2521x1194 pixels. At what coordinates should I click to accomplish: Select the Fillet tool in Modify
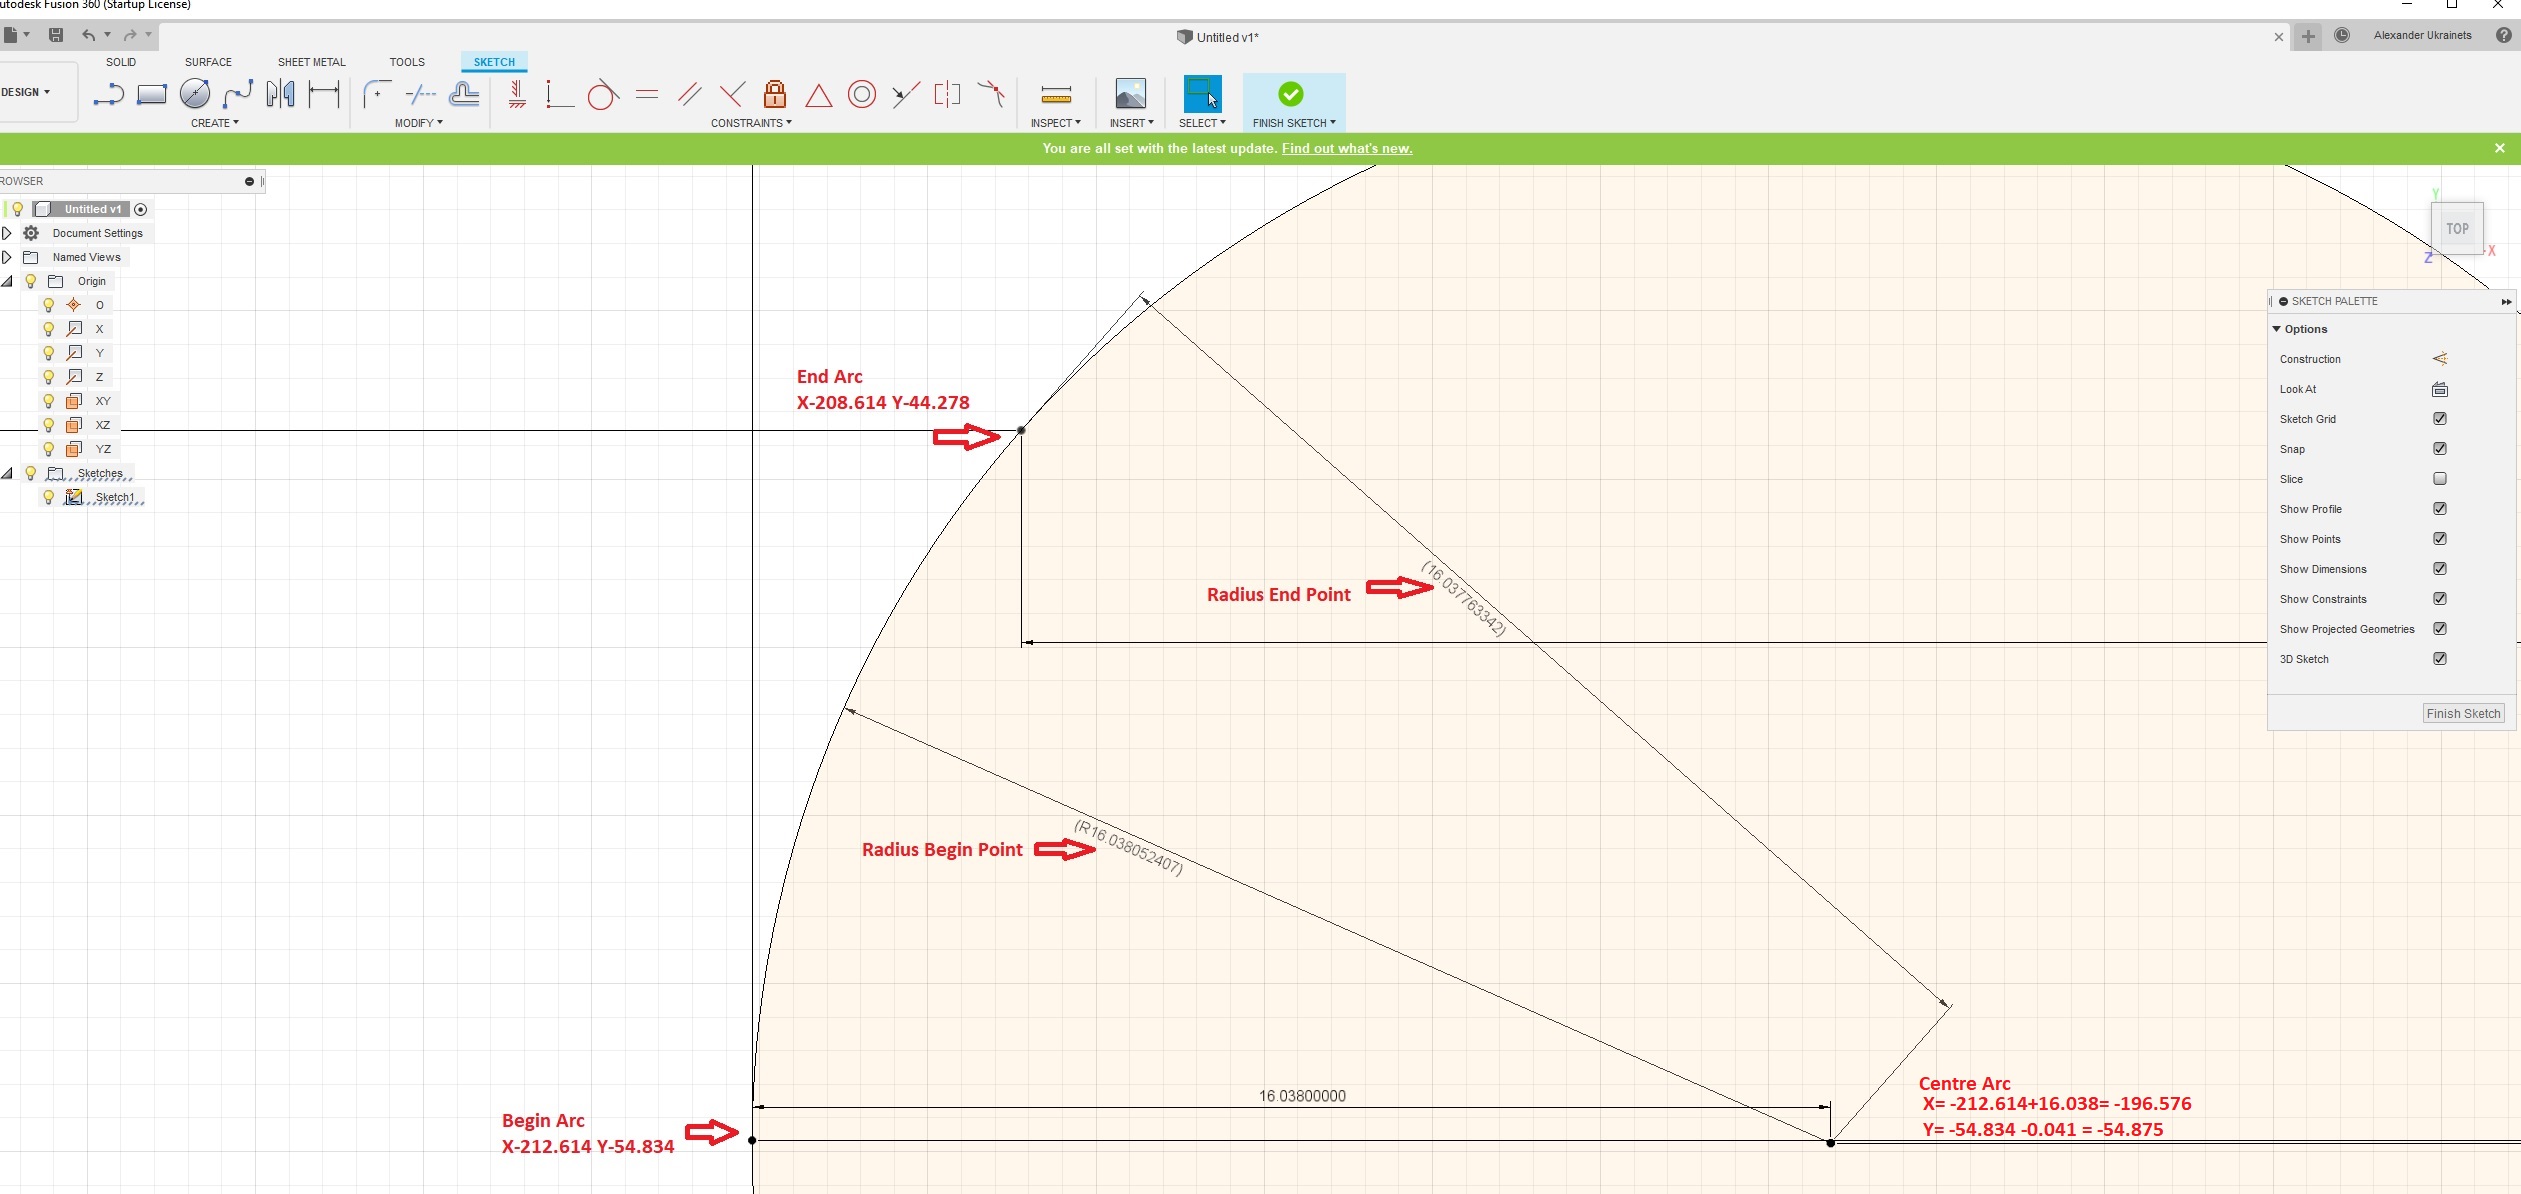(376, 95)
